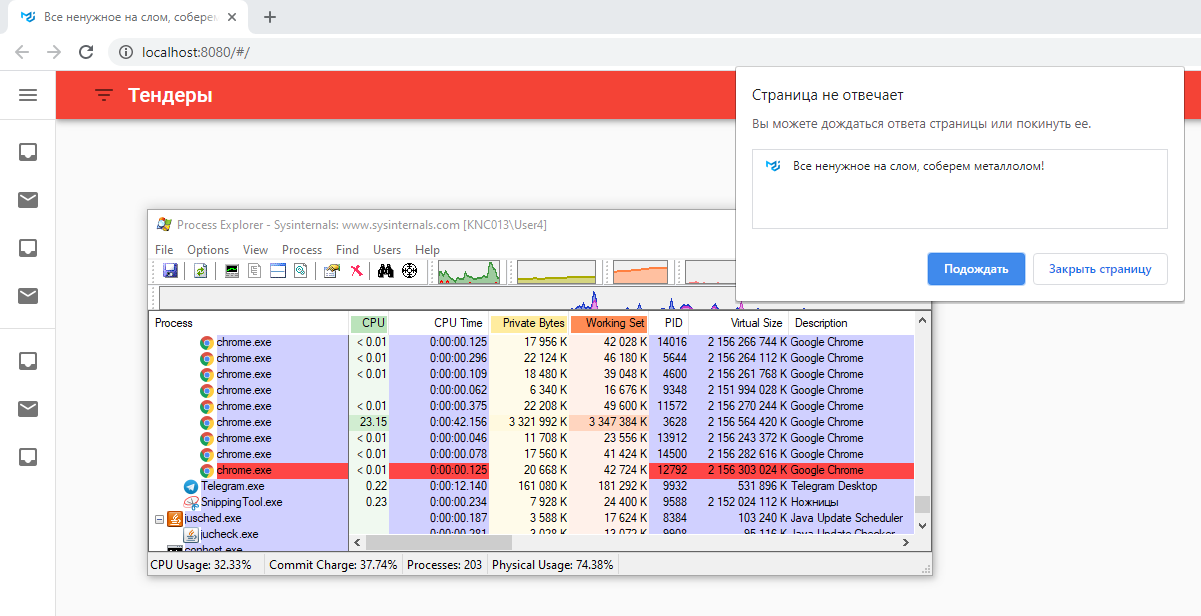Sort by the Description column header
The height and width of the screenshot is (616, 1201).
click(851, 323)
